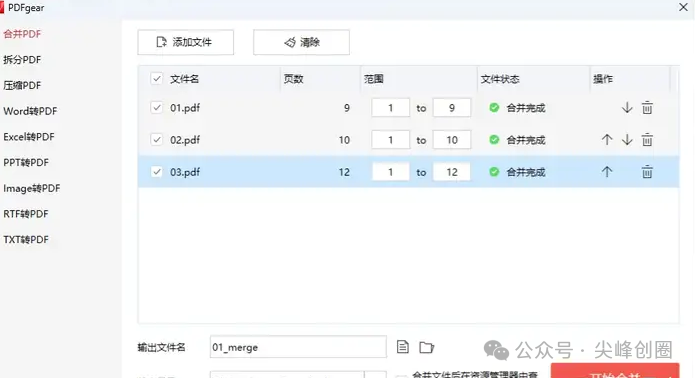Viewport: 695px width, 378px height.
Task: Click the 01_merge output filename field
Action: [298, 347]
